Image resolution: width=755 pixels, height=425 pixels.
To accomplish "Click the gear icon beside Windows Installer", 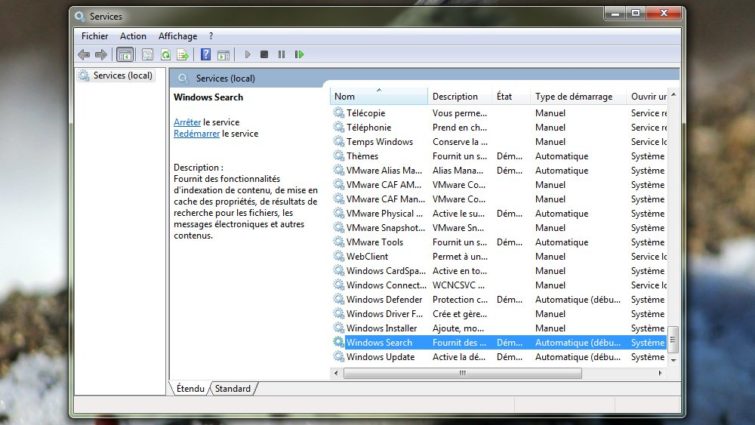I will [338, 328].
